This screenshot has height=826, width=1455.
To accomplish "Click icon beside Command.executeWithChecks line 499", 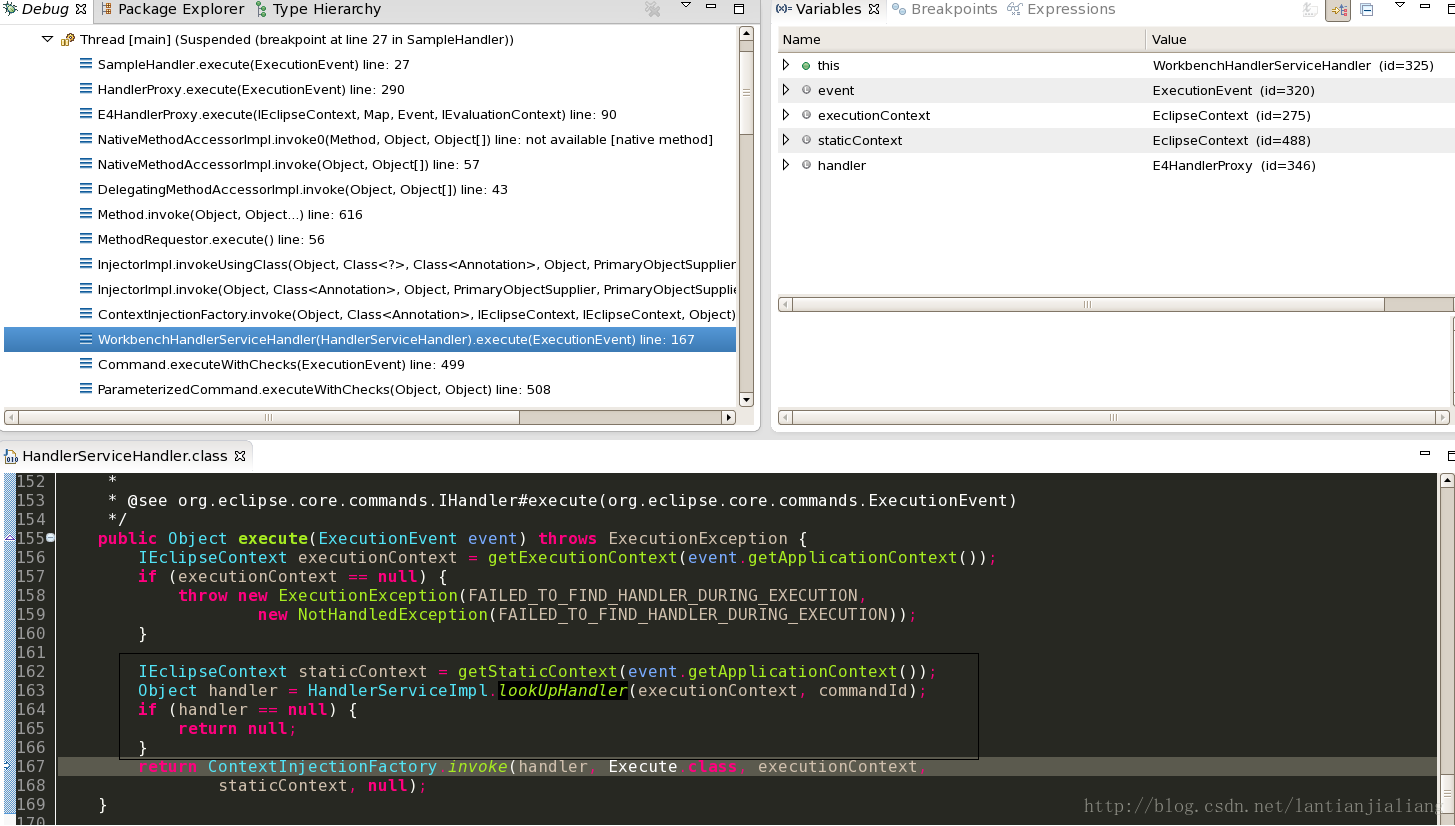I will pyautogui.click(x=86, y=364).
